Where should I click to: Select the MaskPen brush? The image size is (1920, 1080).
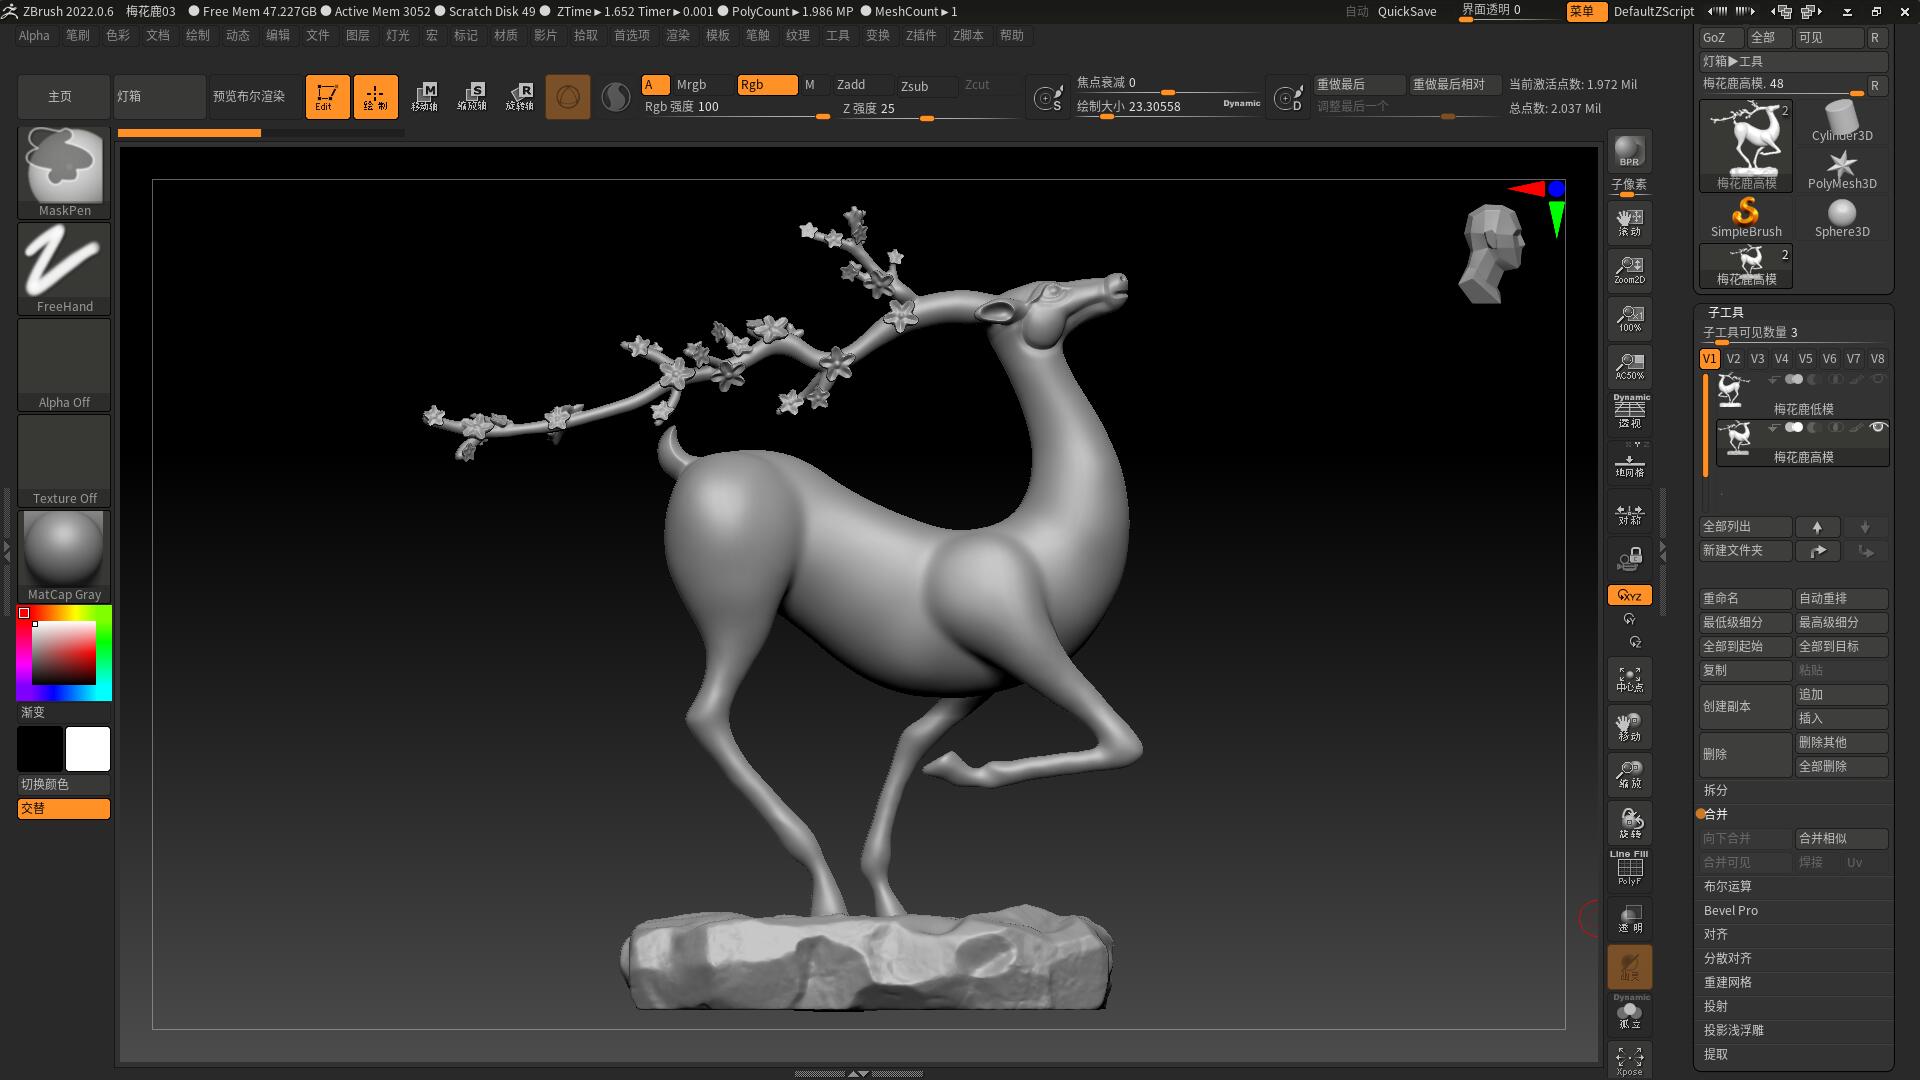click(63, 170)
